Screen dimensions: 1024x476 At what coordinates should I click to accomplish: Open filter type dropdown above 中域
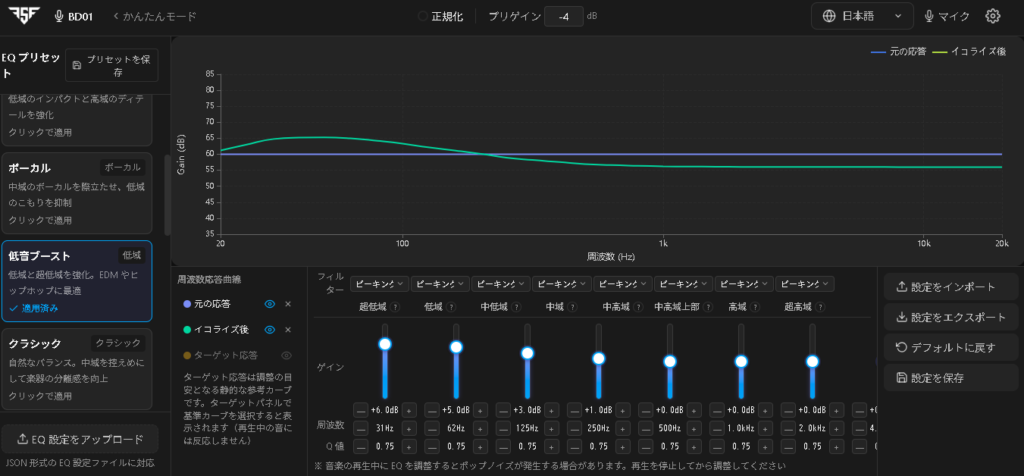tap(562, 284)
